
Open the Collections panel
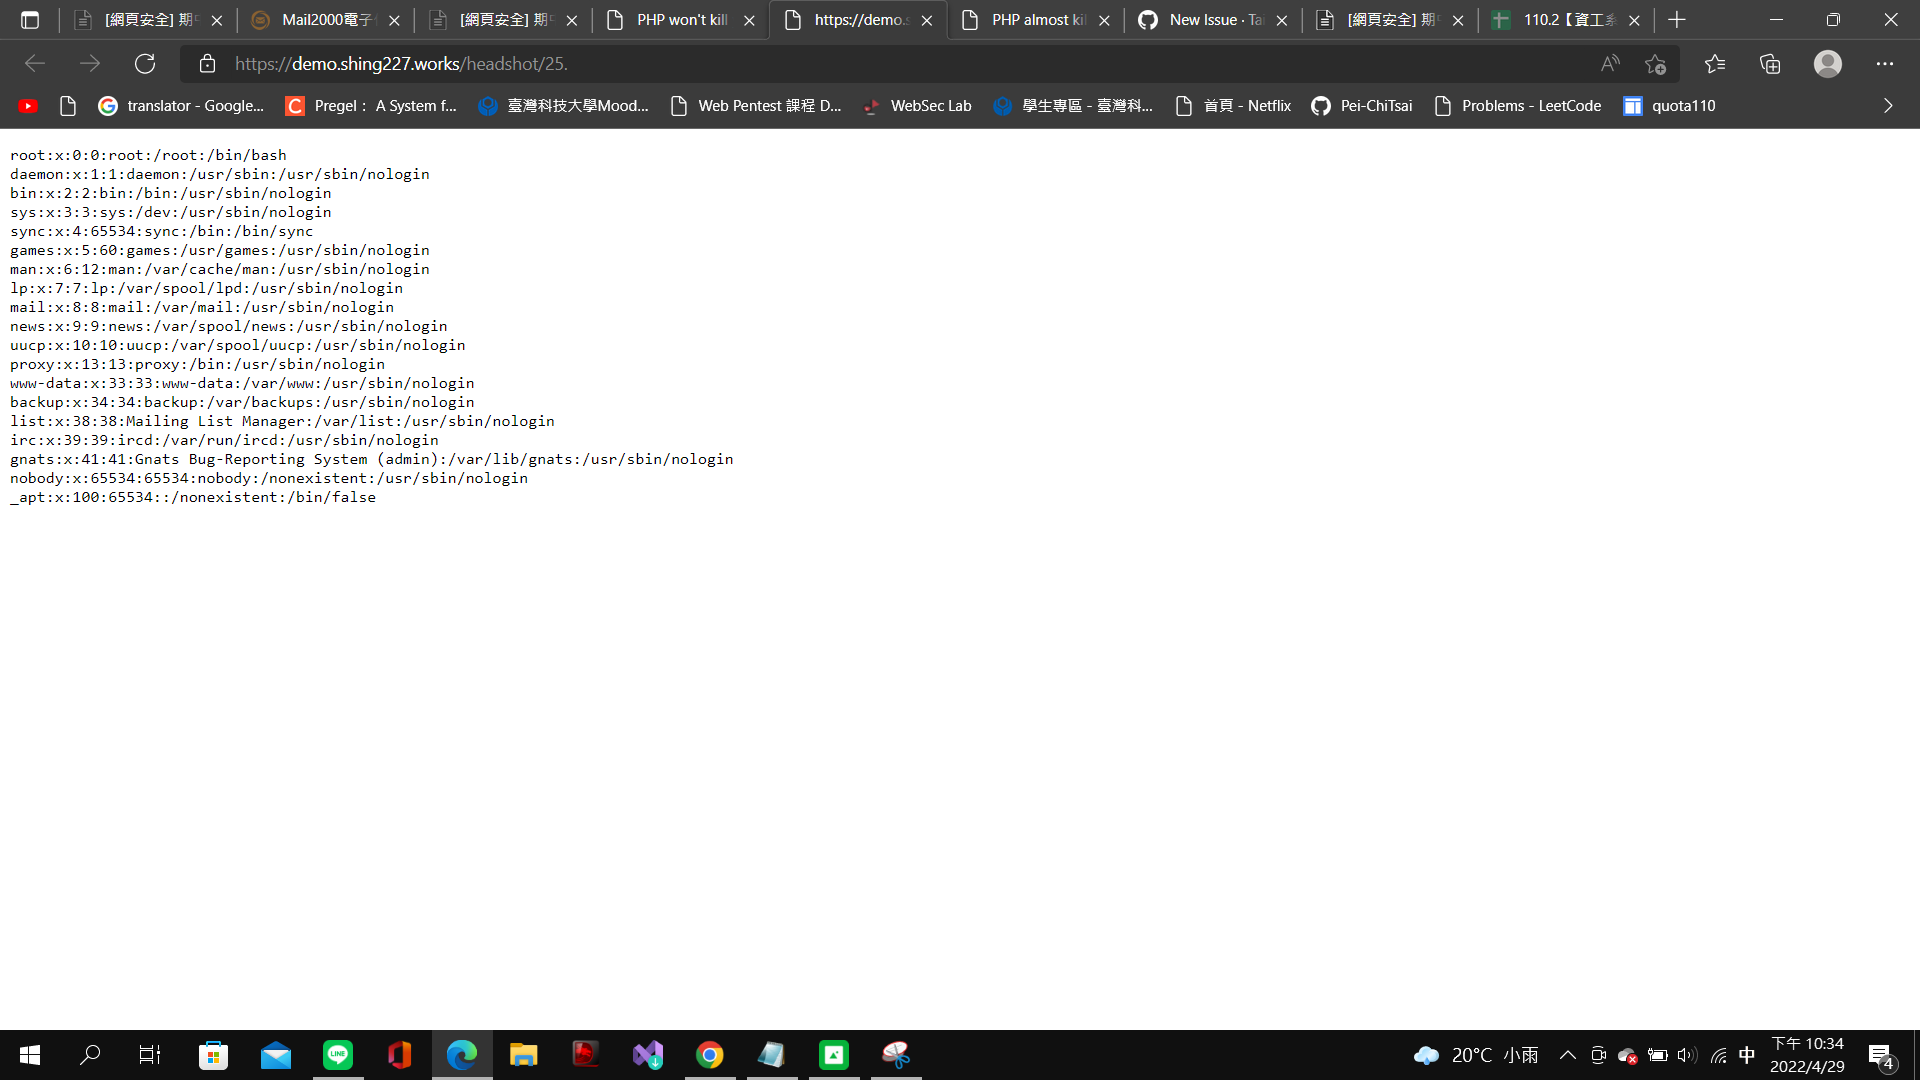(1770, 63)
